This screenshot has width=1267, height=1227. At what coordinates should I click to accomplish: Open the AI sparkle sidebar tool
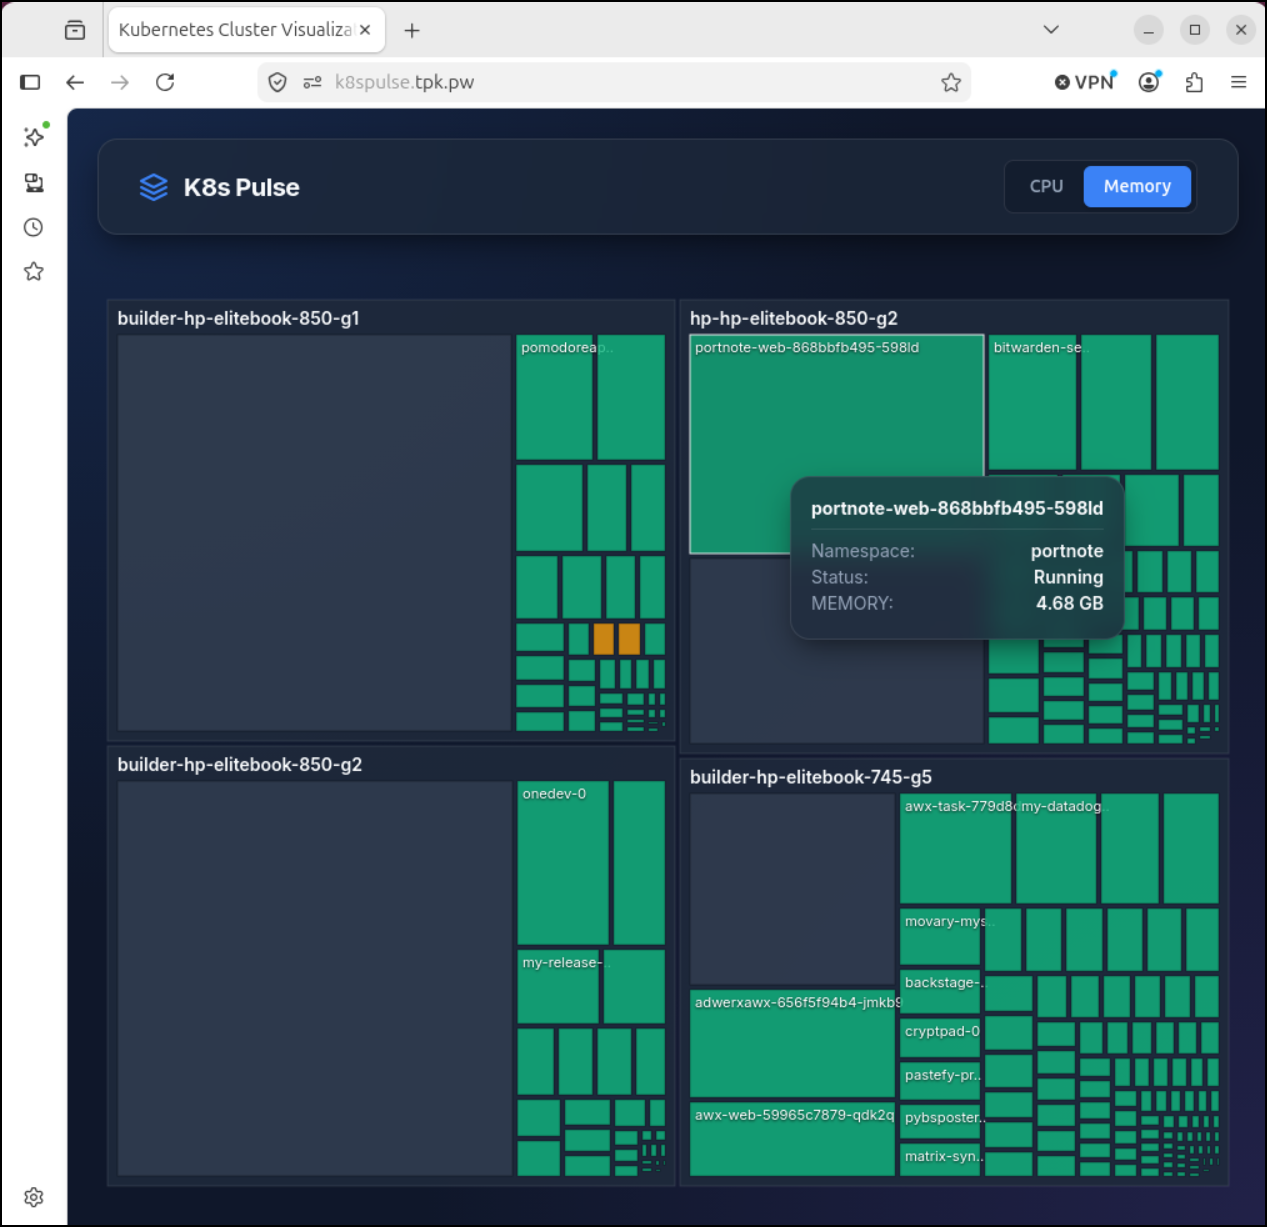click(x=34, y=136)
